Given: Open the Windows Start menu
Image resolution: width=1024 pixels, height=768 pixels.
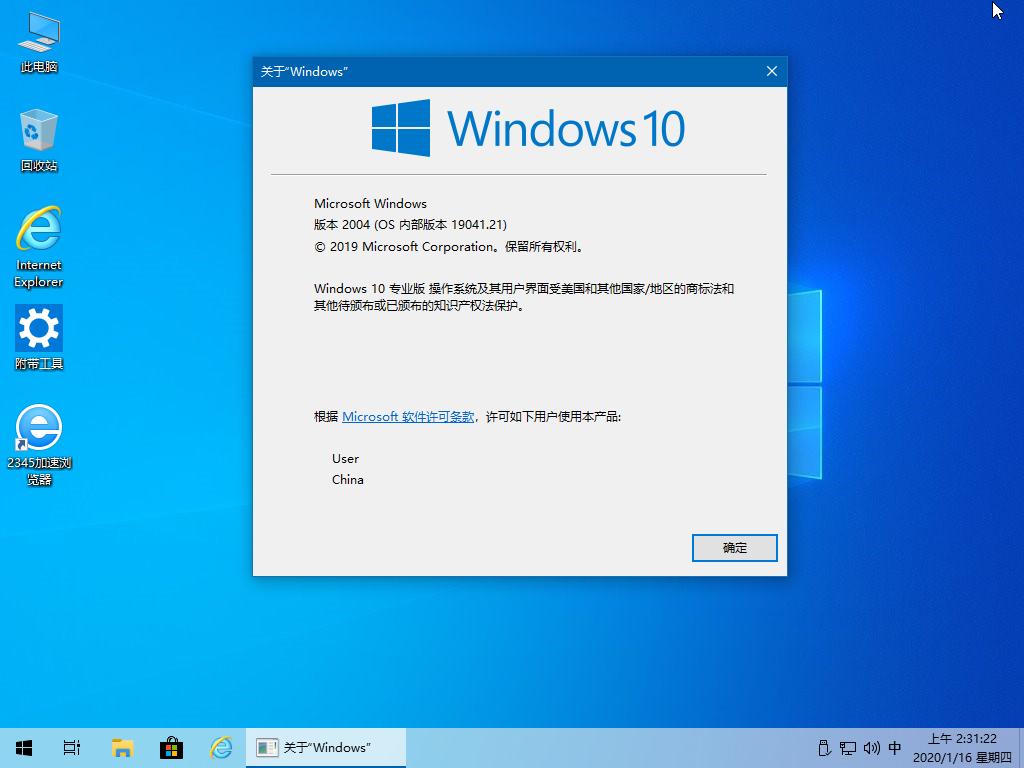Looking at the screenshot, I should (x=24, y=748).
